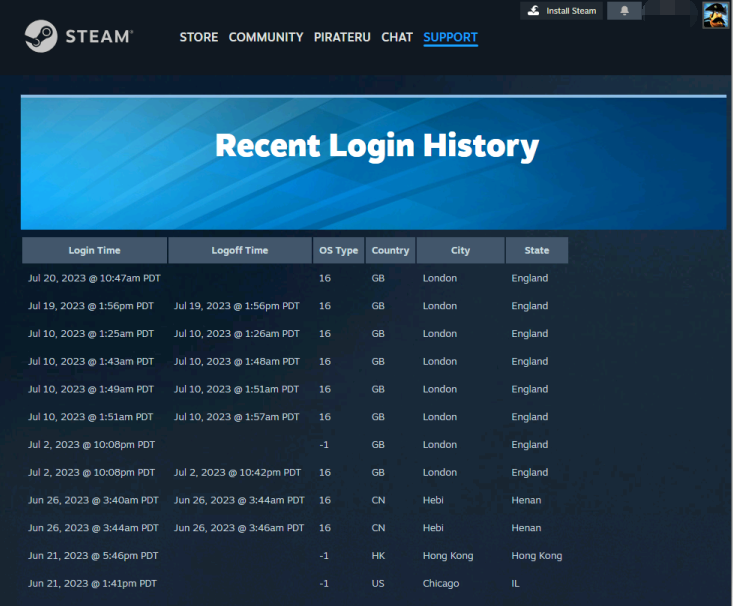Select login time Jul 10, 2023 @ 1:51am PDT
Viewport: 733px width, 606px height.
90,417
